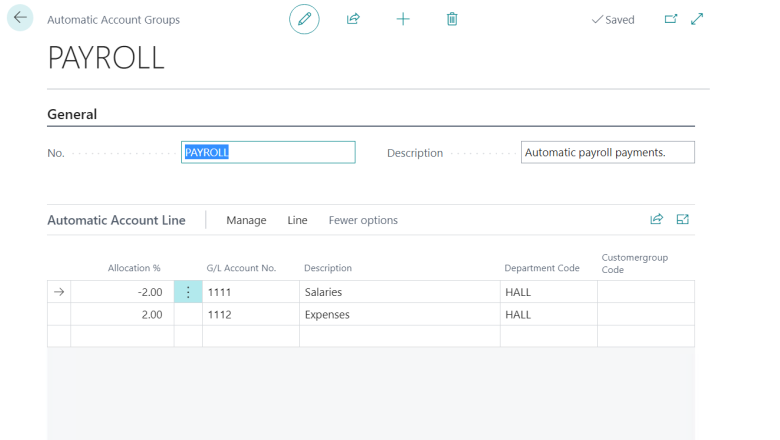Click Fewer options
This screenshot has height=440, width=780.
click(x=363, y=220)
